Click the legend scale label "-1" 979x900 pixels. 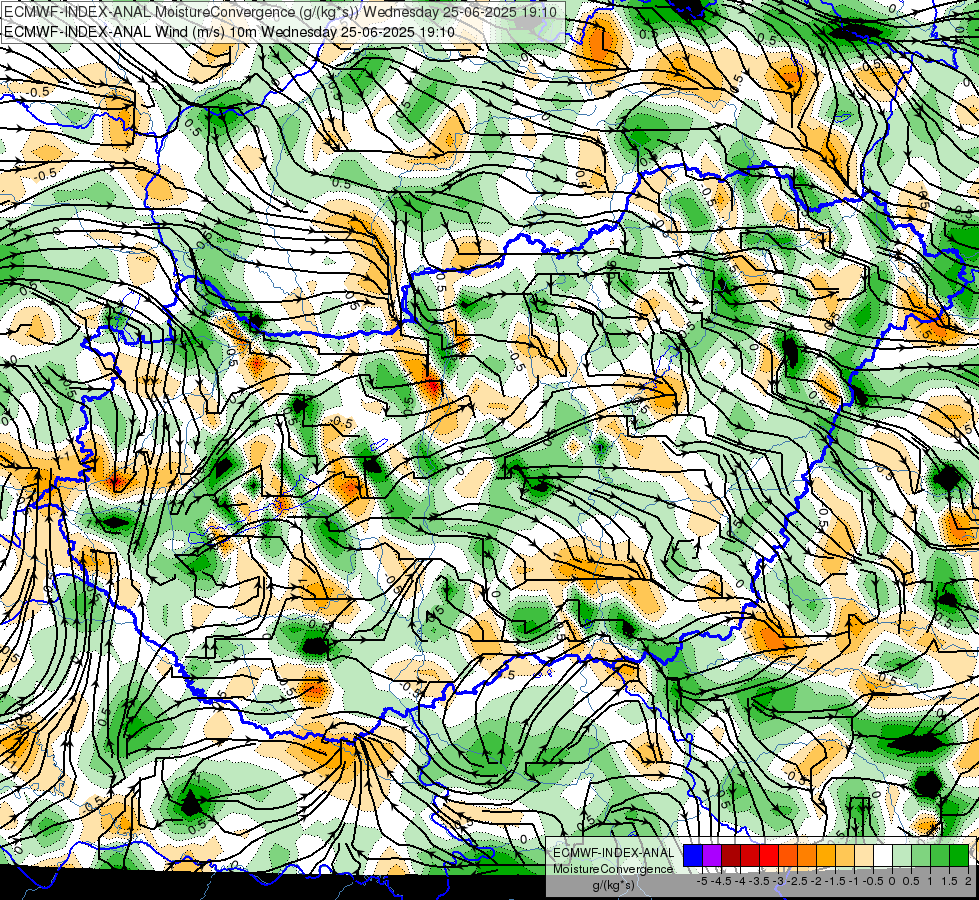pos(854,881)
